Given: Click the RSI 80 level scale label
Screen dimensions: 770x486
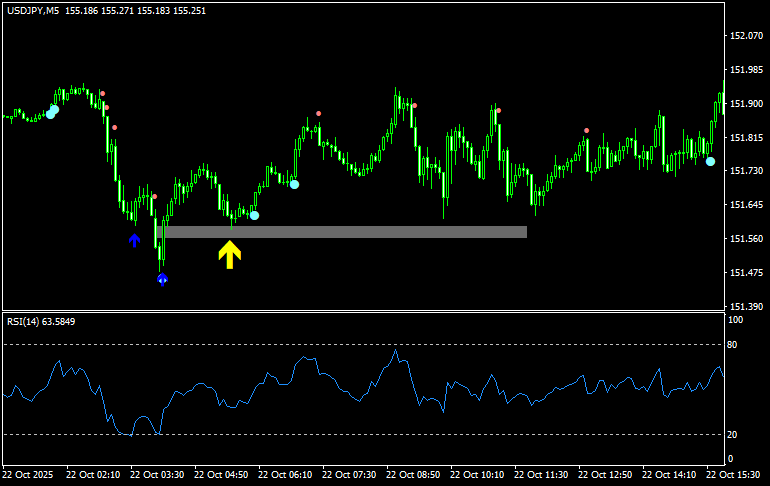Looking at the screenshot, I should [x=735, y=345].
